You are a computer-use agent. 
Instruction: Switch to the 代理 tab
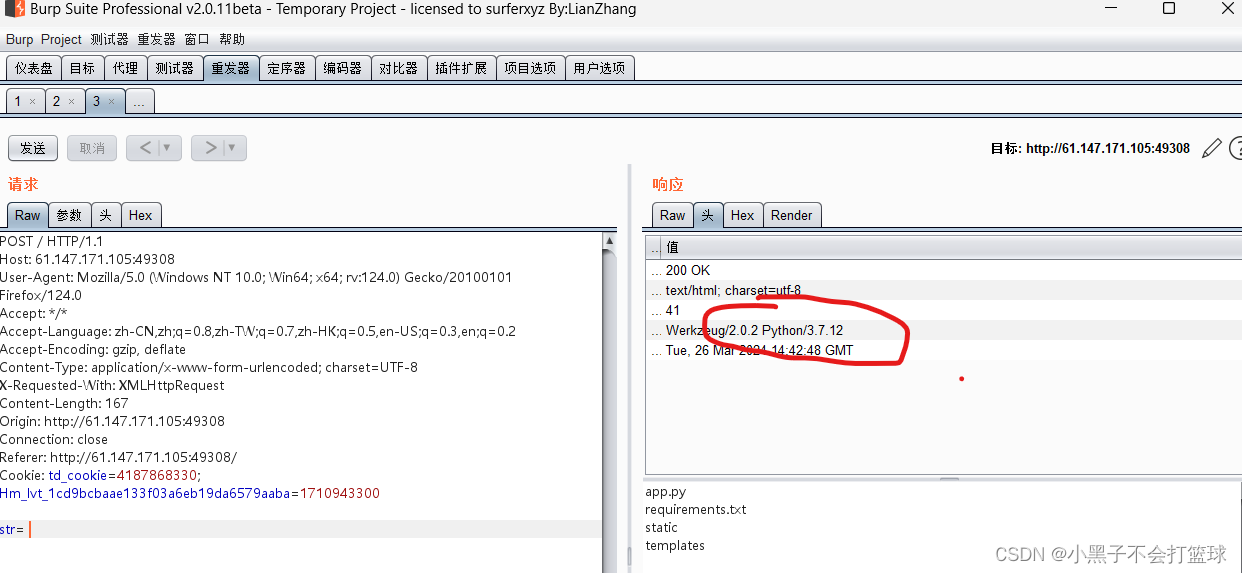click(125, 68)
